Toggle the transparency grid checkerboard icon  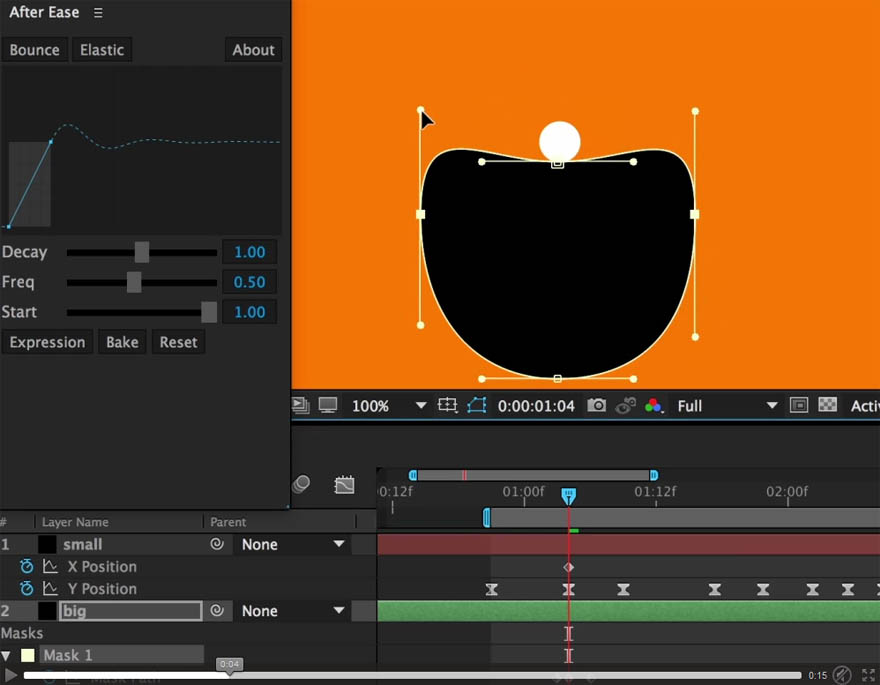click(827, 405)
